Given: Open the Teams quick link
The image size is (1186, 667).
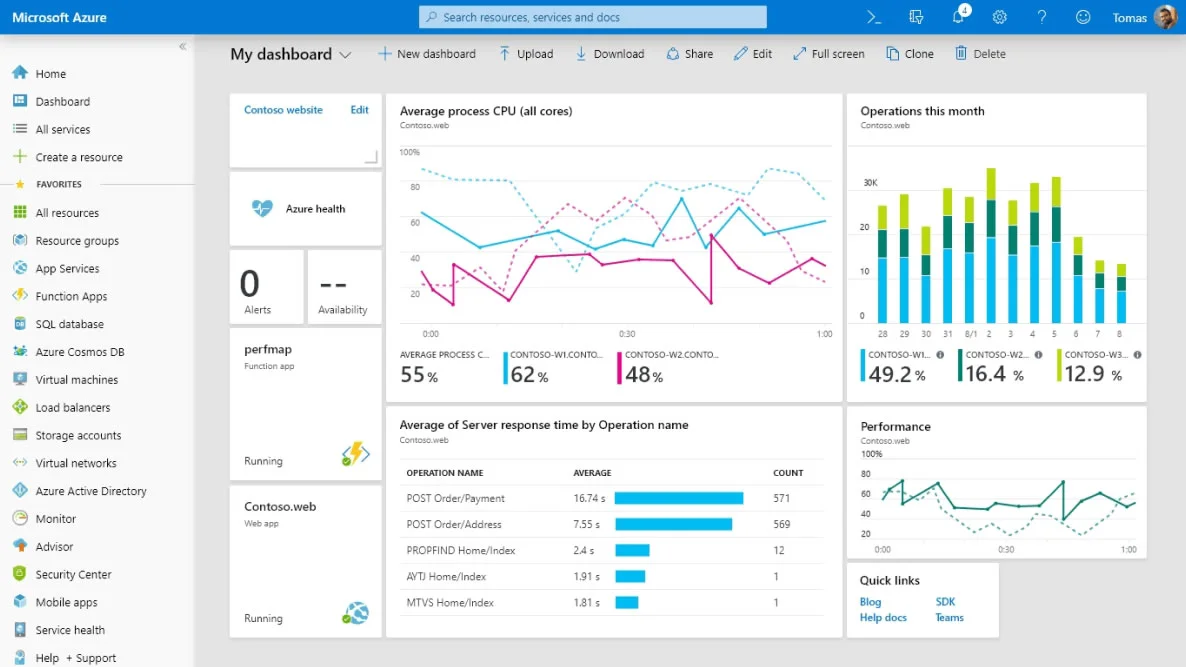Looking at the screenshot, I should [x=949, y=618].
